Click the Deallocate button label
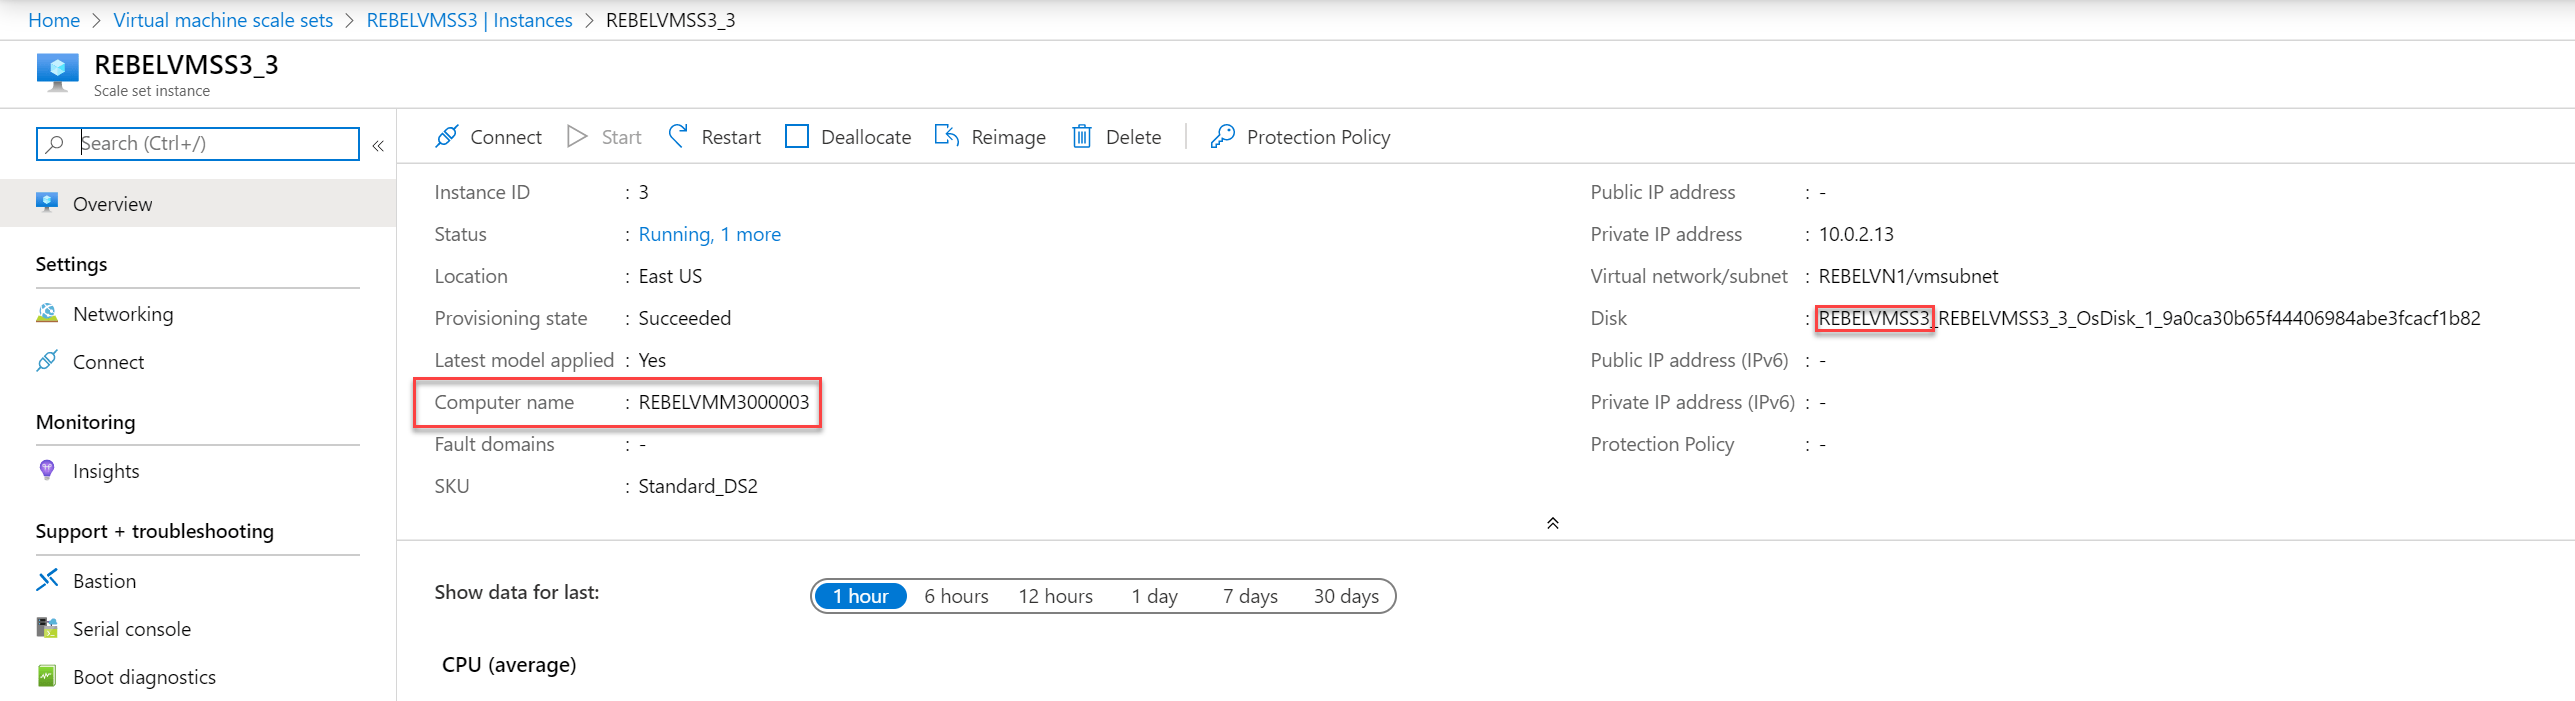Screen dimensions: 2575x701 pyautogui.click(x=866, y=137)
